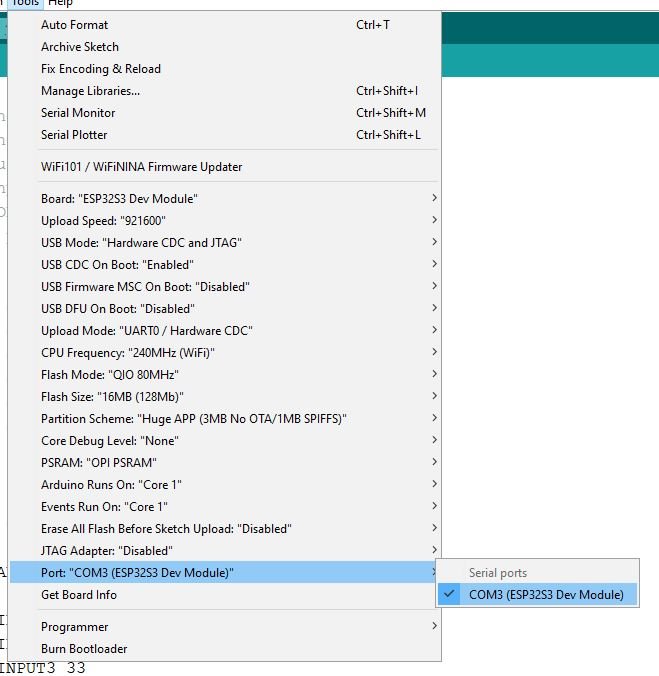Screen dimensions: 659x676
Task: Open Manage Libraries dialog
Action: tap(90, 91)
